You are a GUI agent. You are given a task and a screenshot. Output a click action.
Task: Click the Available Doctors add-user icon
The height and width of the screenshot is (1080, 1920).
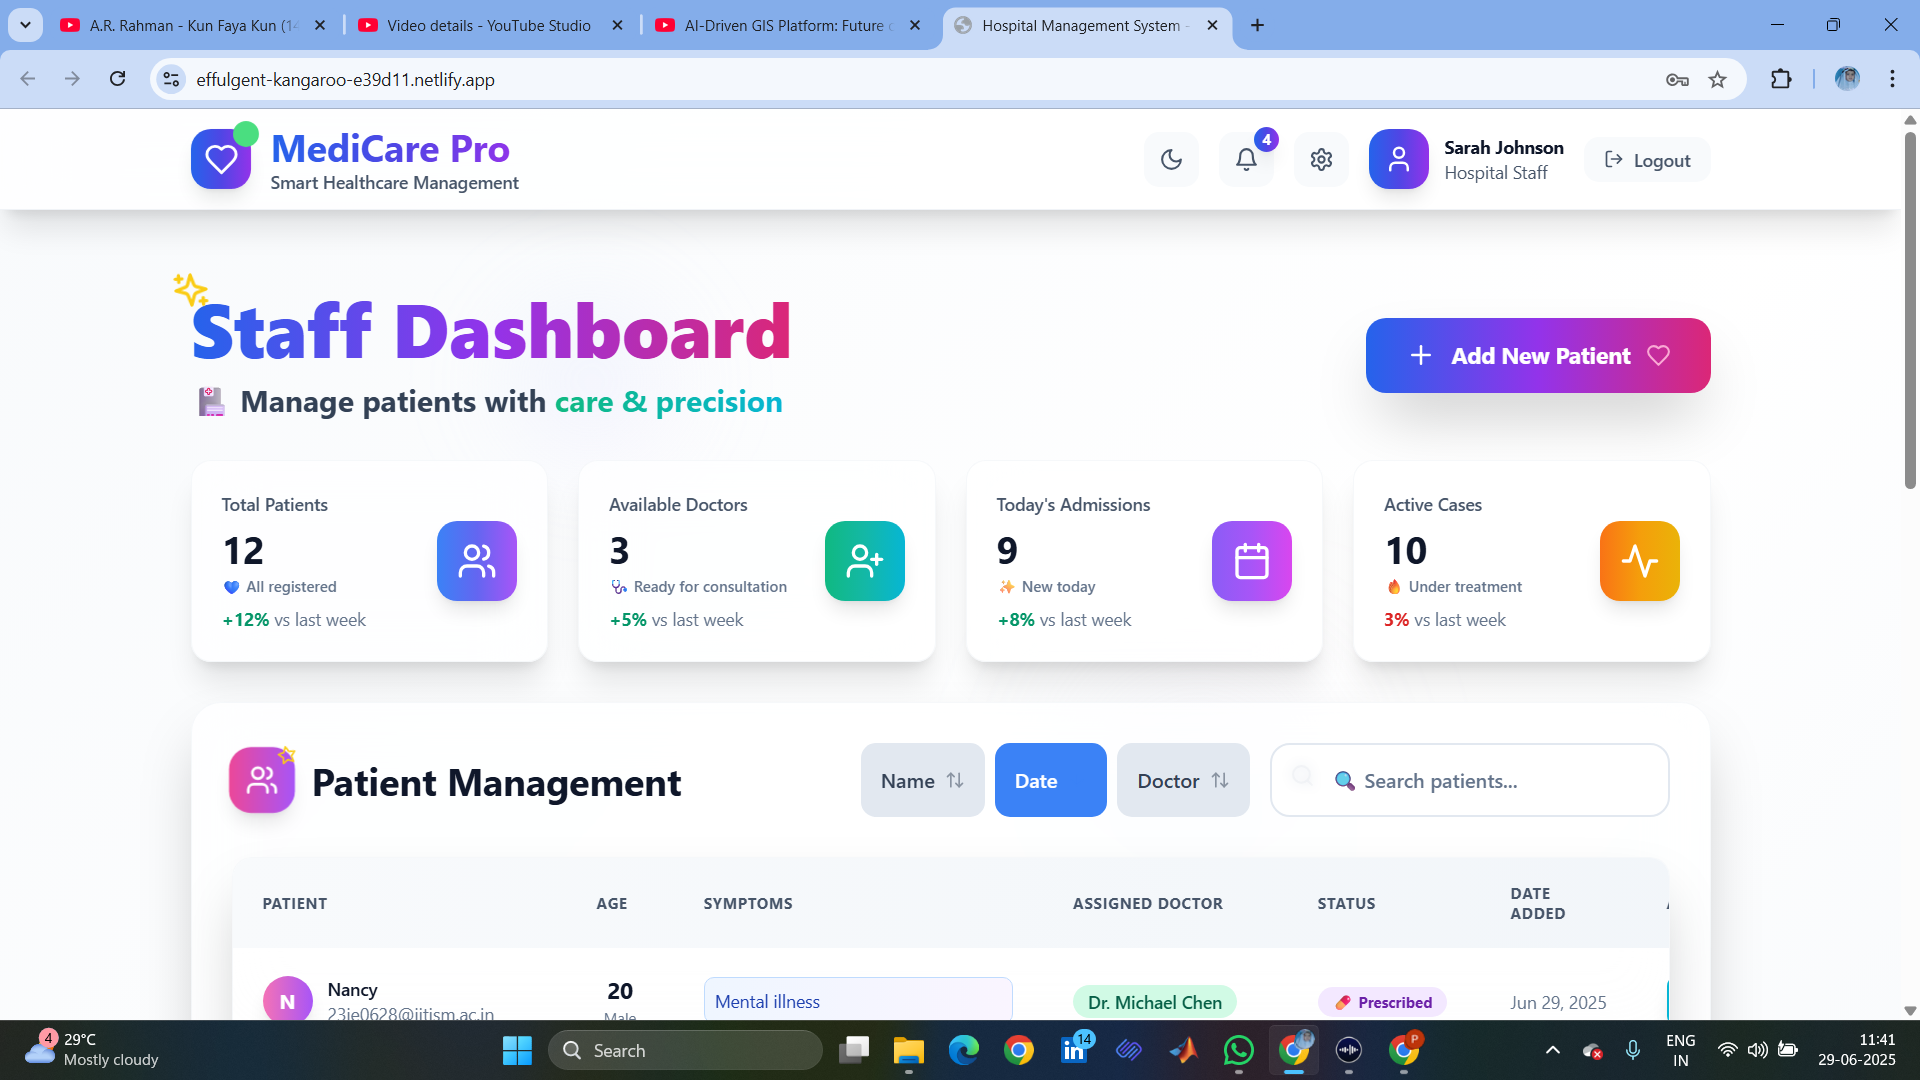(x=864, y=561)
